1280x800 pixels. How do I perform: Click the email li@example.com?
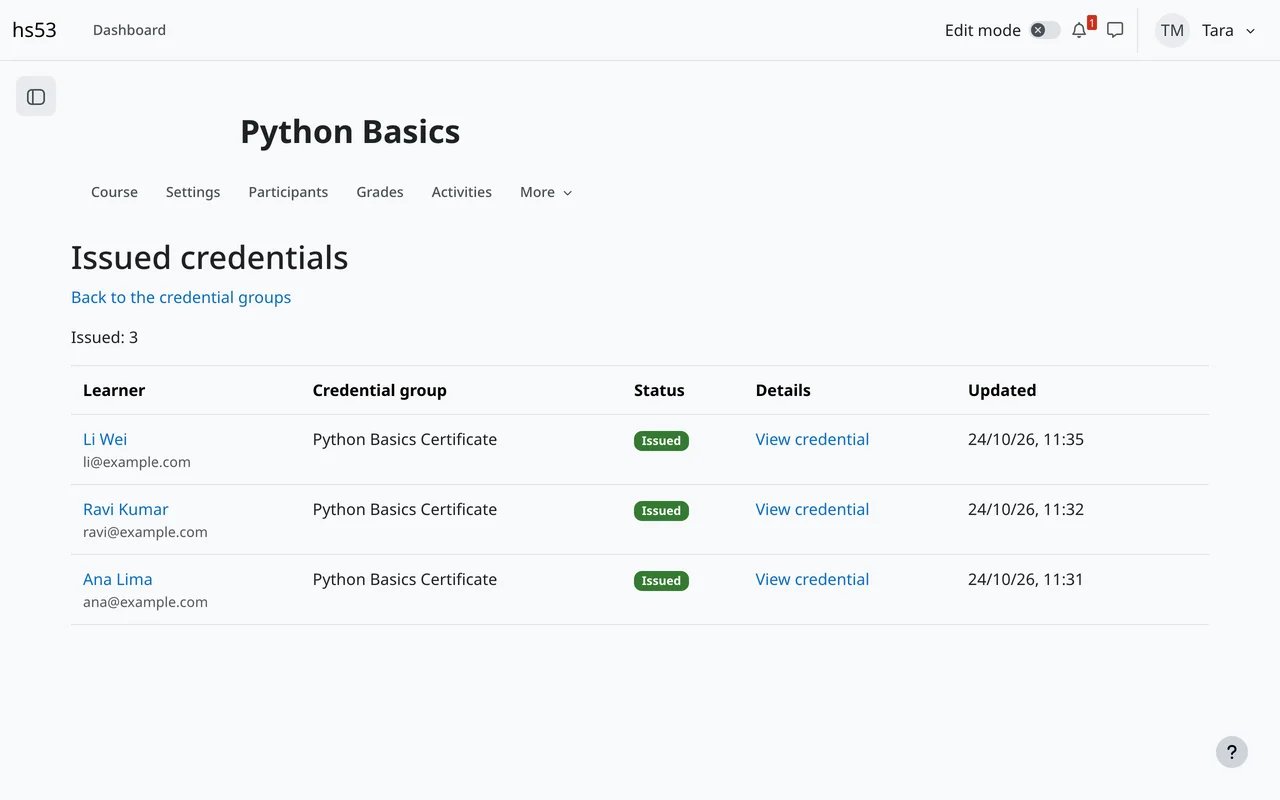(137, 462)
